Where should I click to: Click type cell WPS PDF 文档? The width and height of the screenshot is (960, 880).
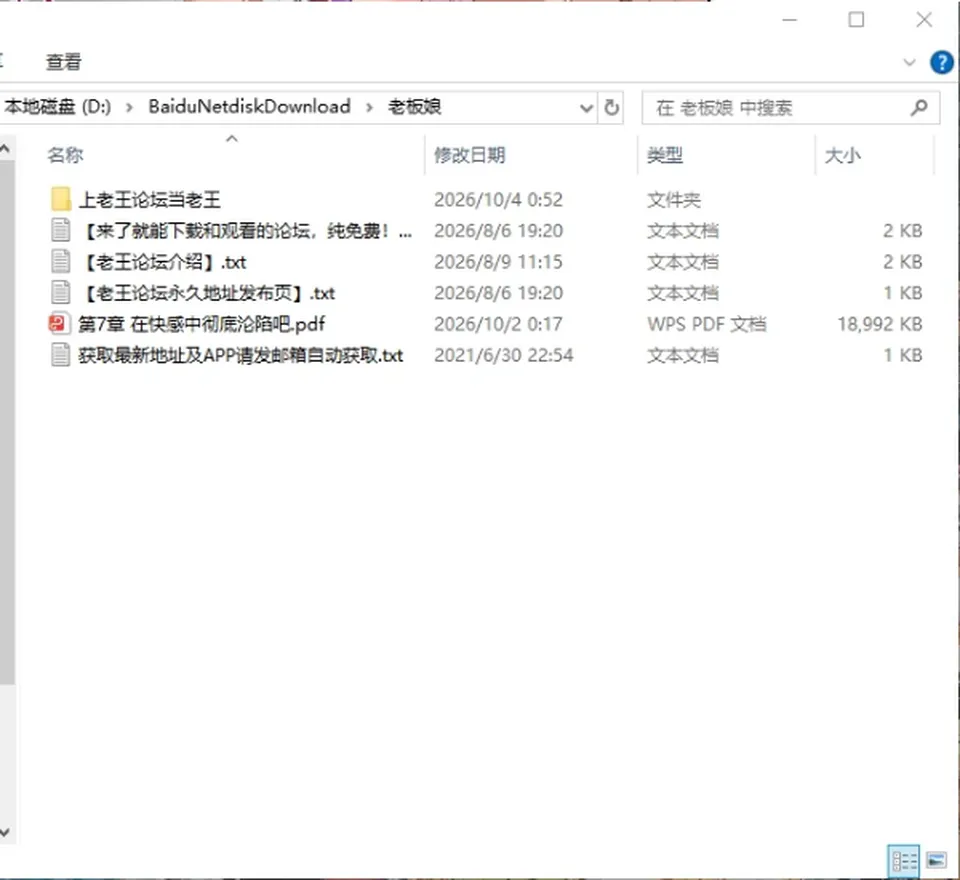[707, 324]
